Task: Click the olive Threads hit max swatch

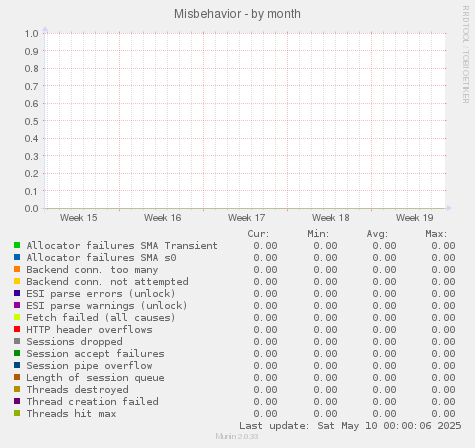Action: click(17, 413)
